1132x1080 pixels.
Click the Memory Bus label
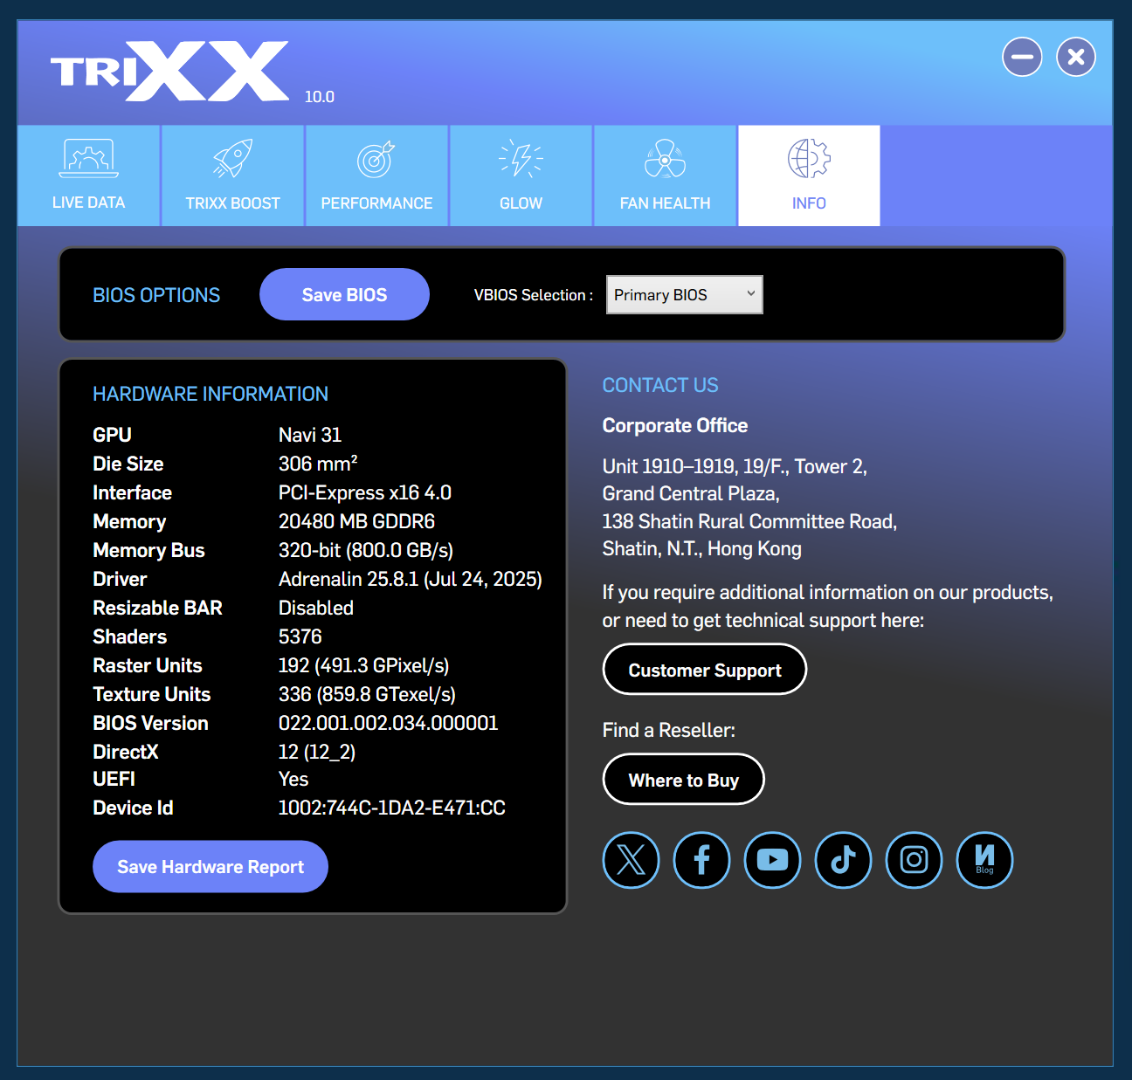[149, 550]
